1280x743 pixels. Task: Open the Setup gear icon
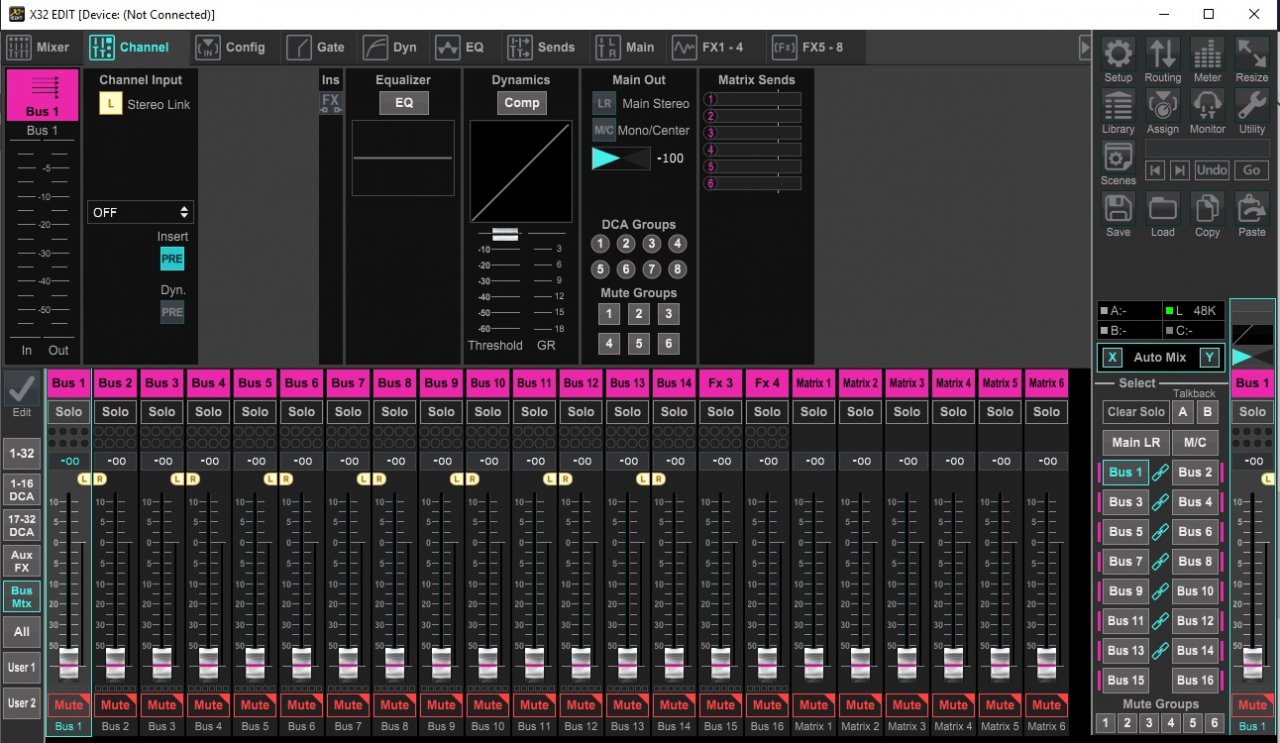click(1118, 53)
